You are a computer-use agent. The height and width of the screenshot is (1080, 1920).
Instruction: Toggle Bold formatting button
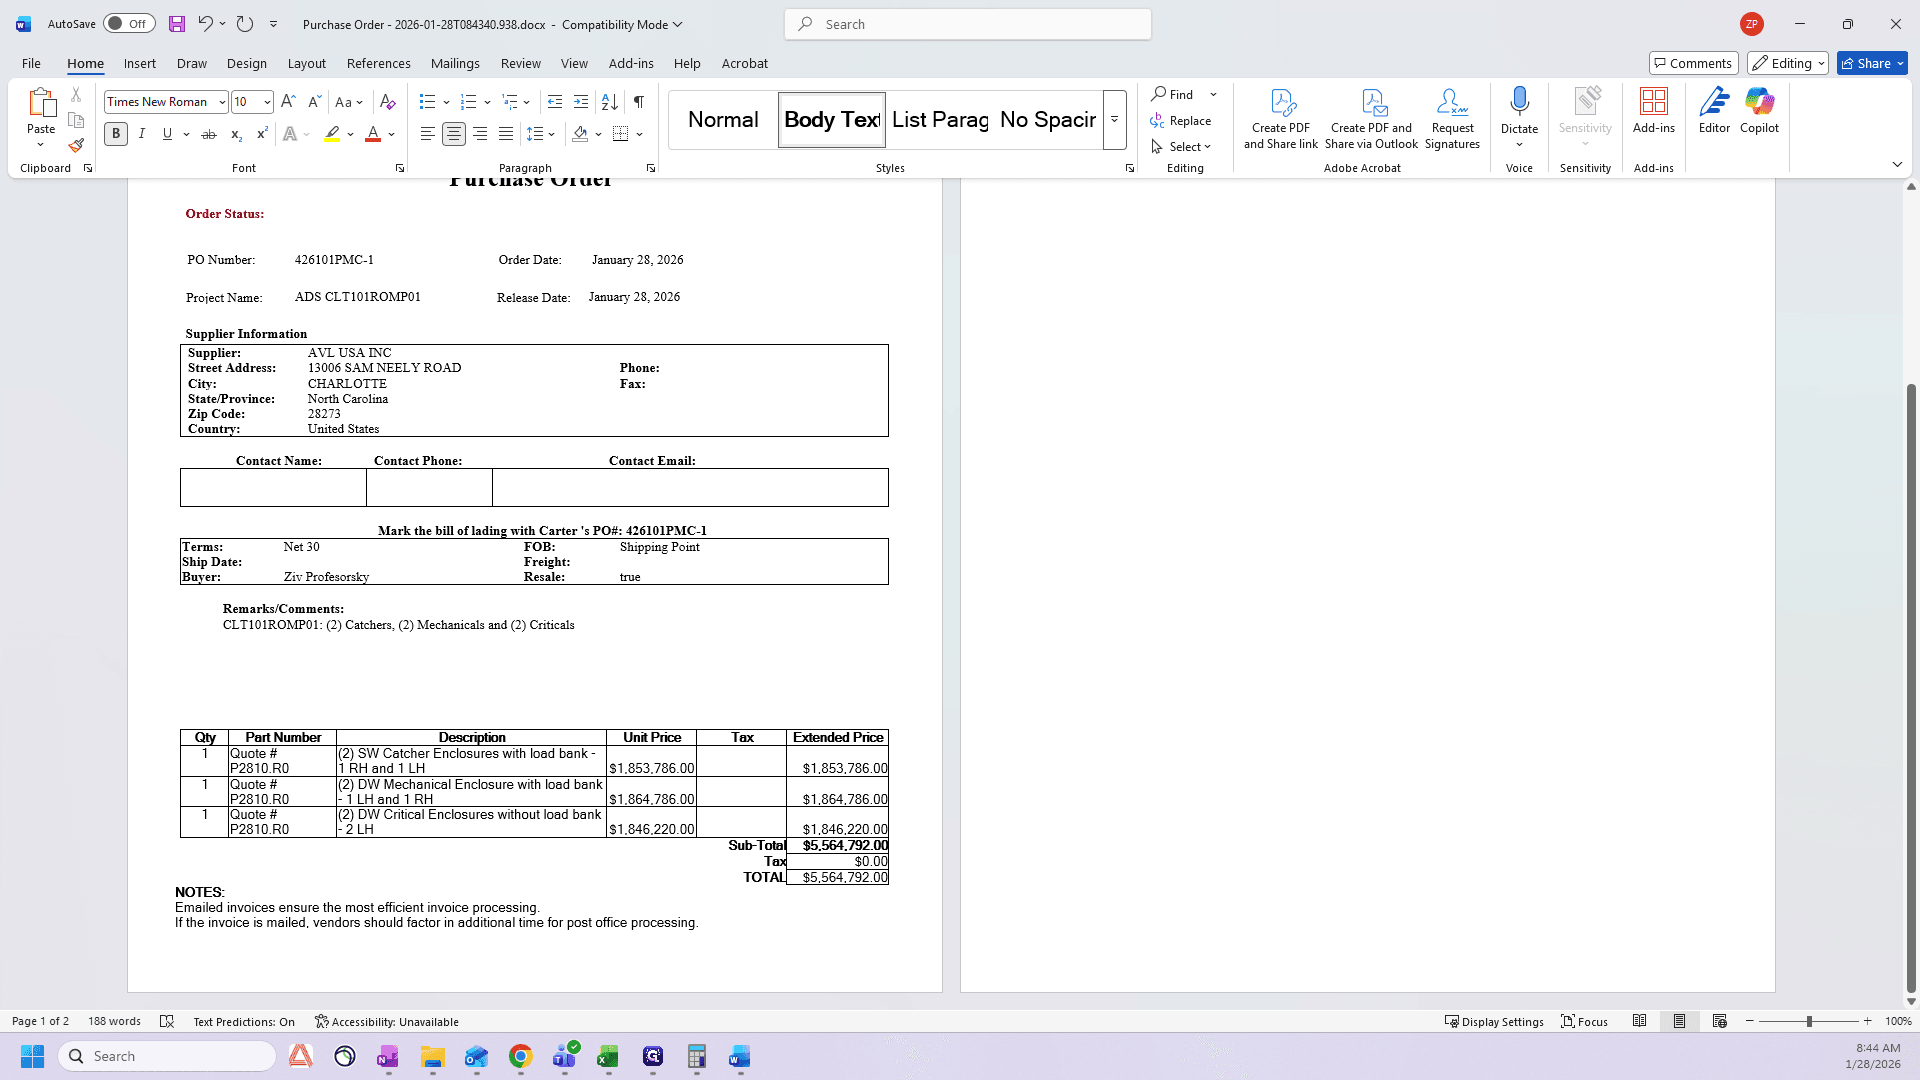click(x=116, y=134)
